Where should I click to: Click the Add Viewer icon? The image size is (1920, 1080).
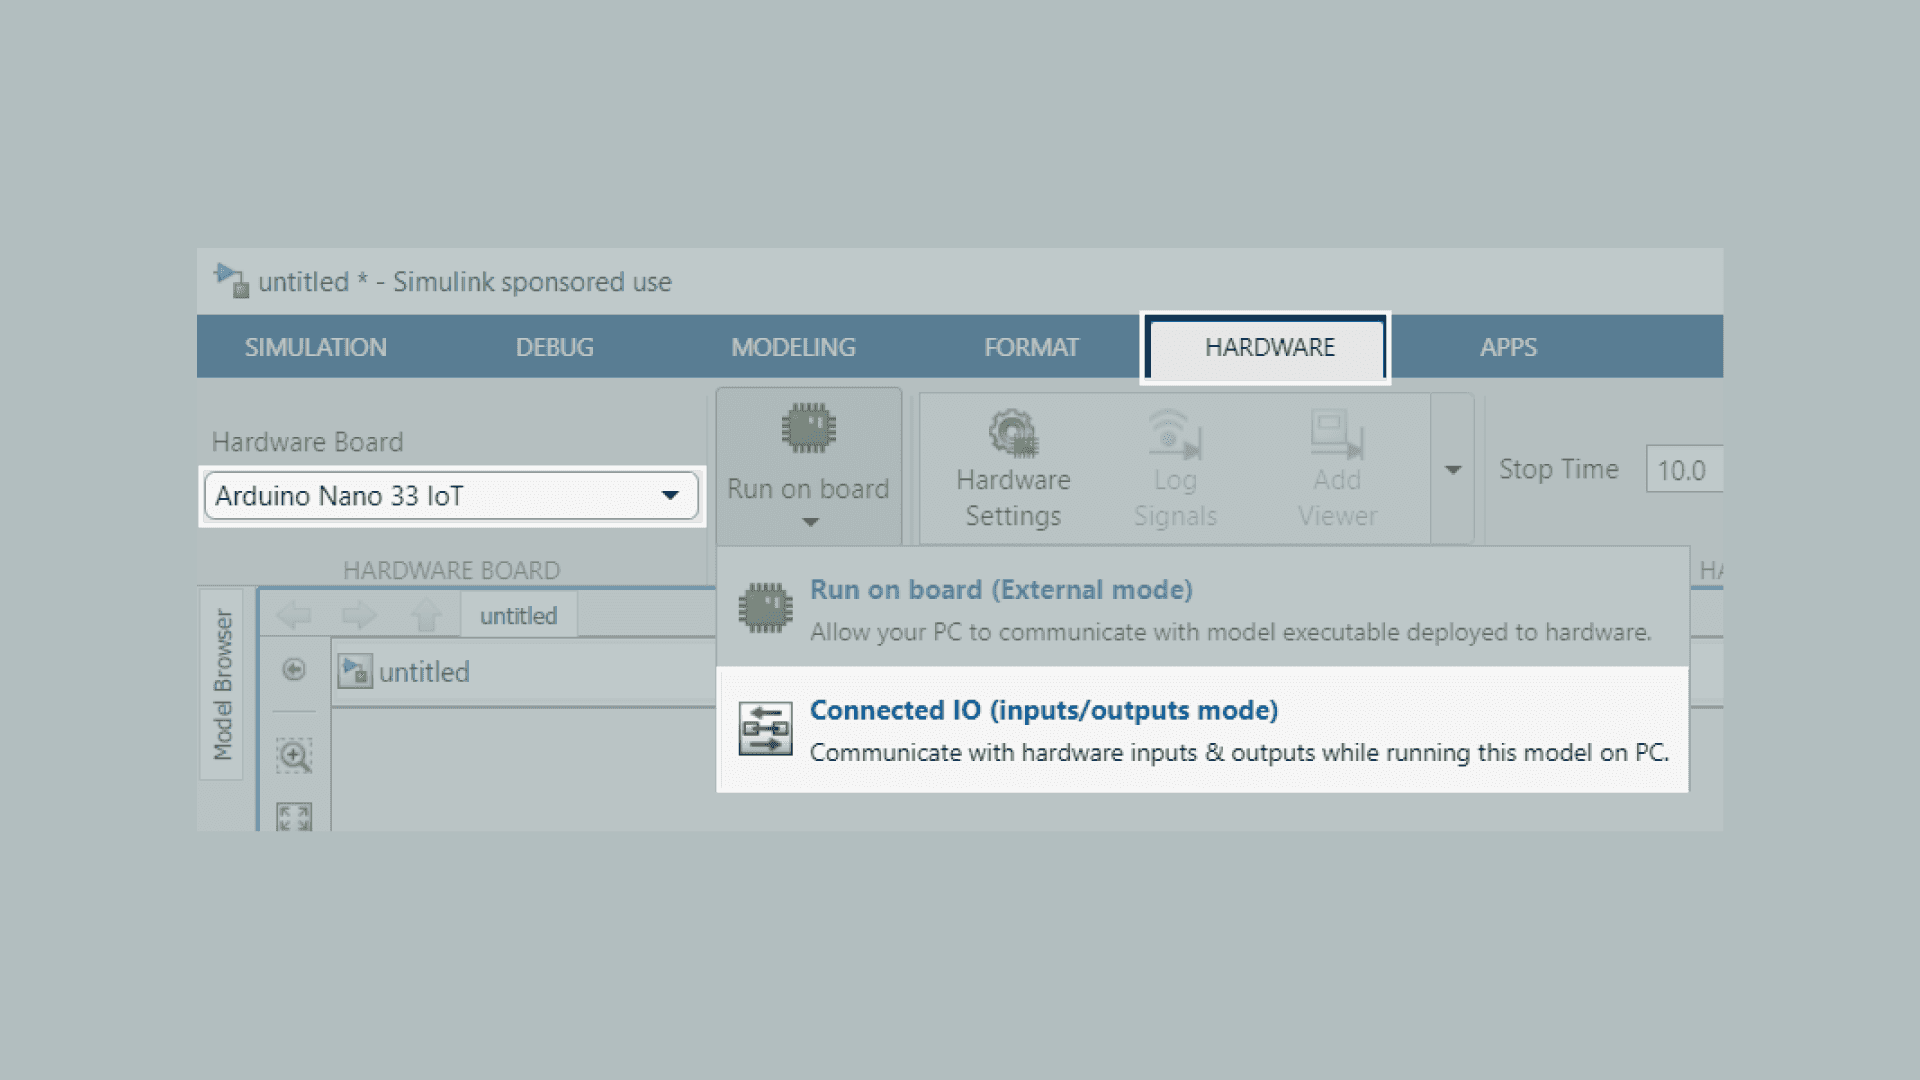(1337, 434)
